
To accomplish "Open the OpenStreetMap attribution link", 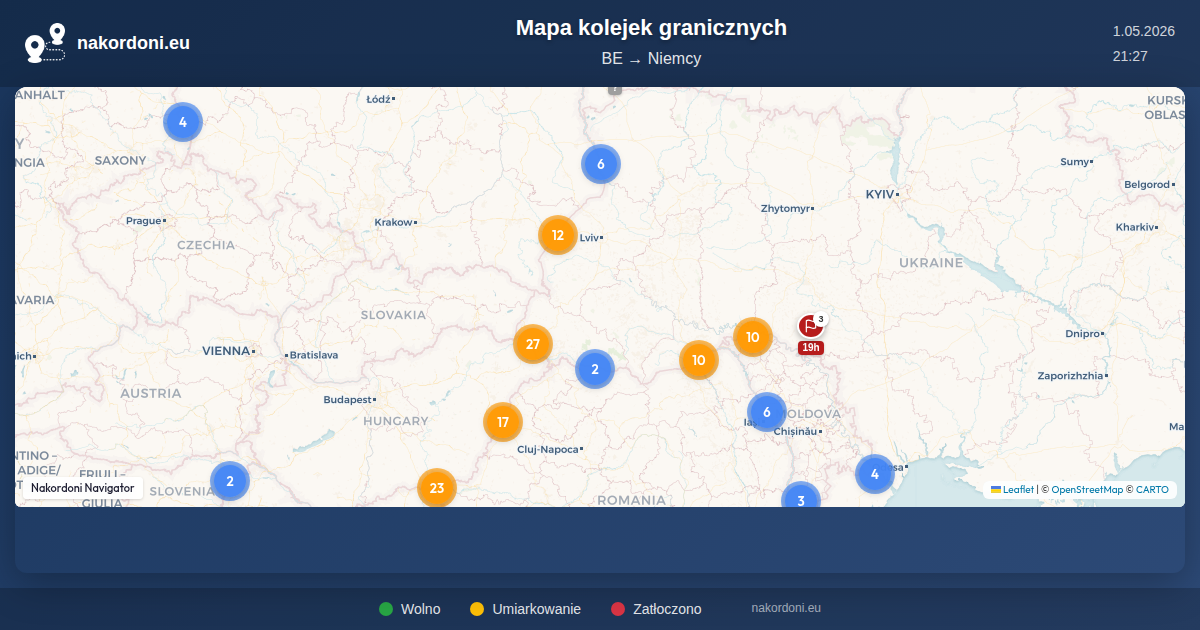I will [1087, 490].
